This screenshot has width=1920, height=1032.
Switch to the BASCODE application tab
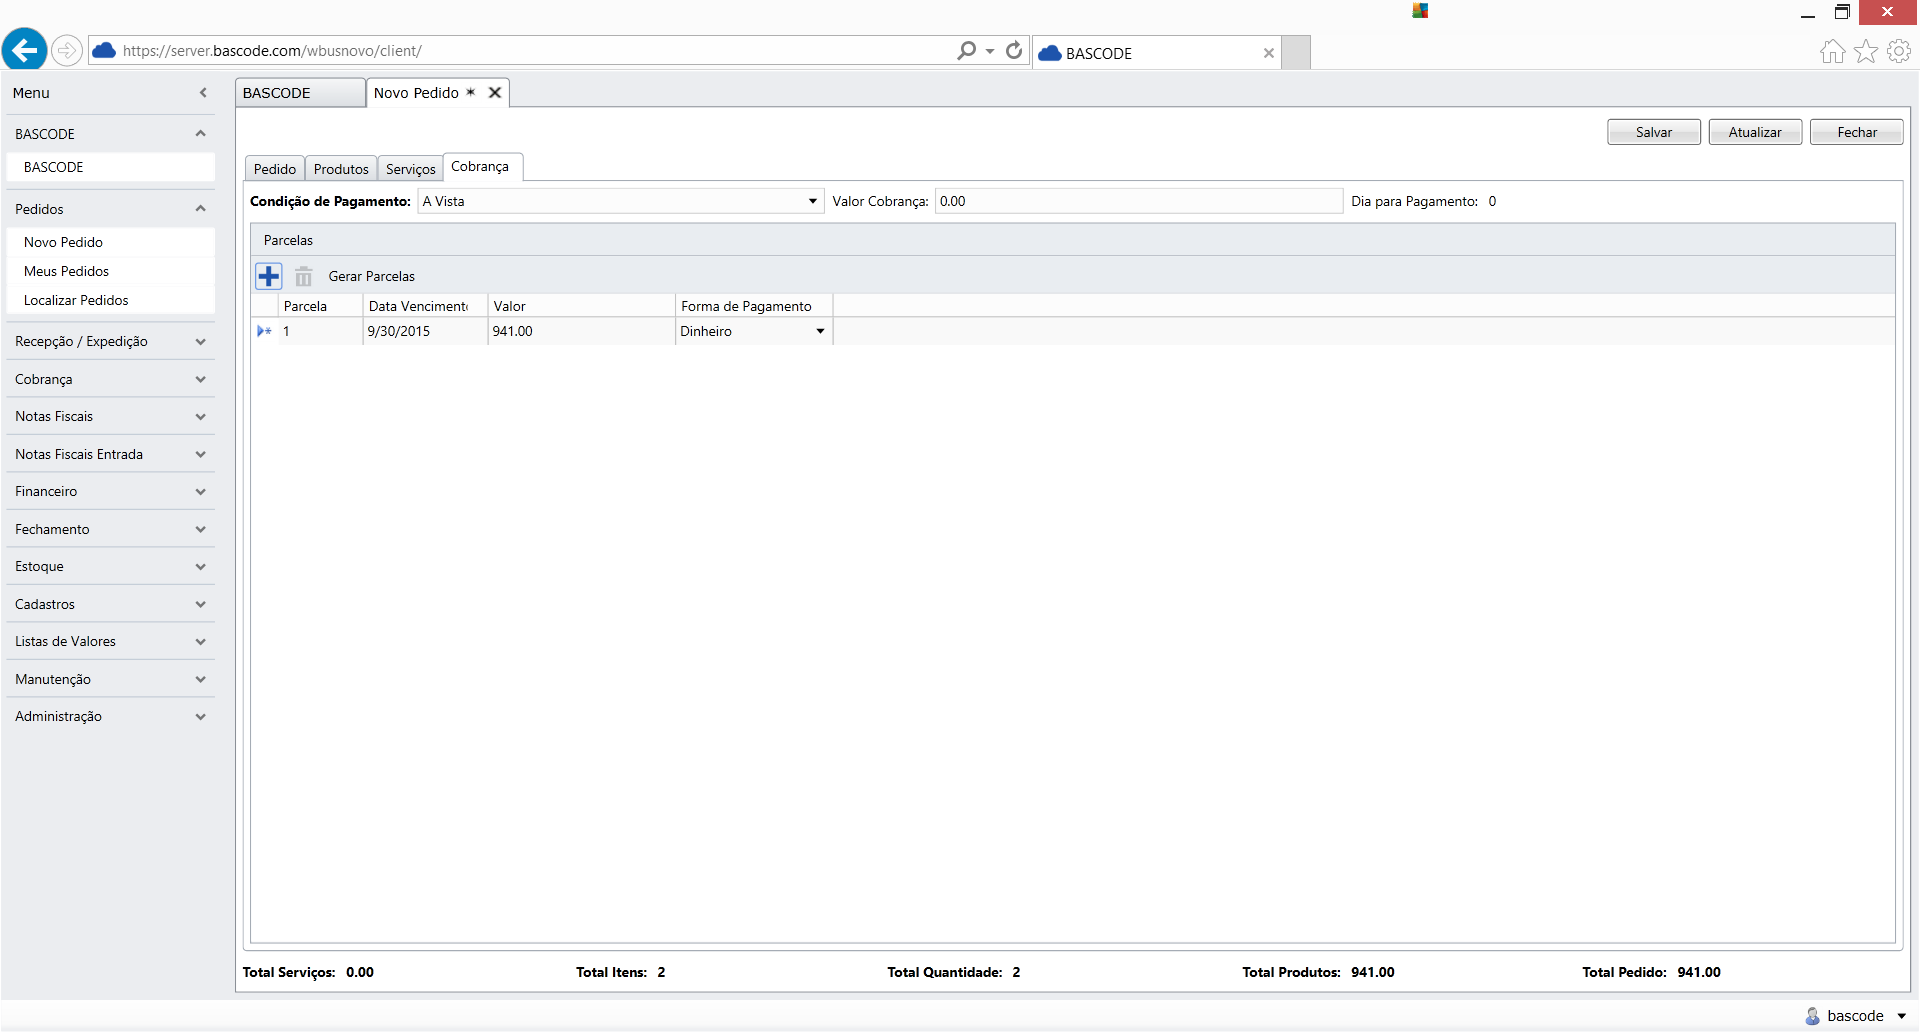pyautogui.click(x=300, y=93)
